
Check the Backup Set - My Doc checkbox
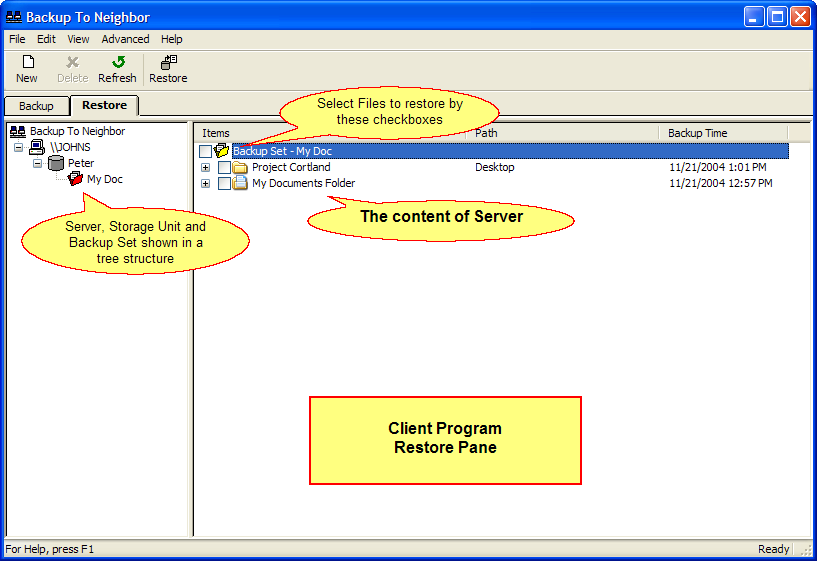click(x=205, y=151)
